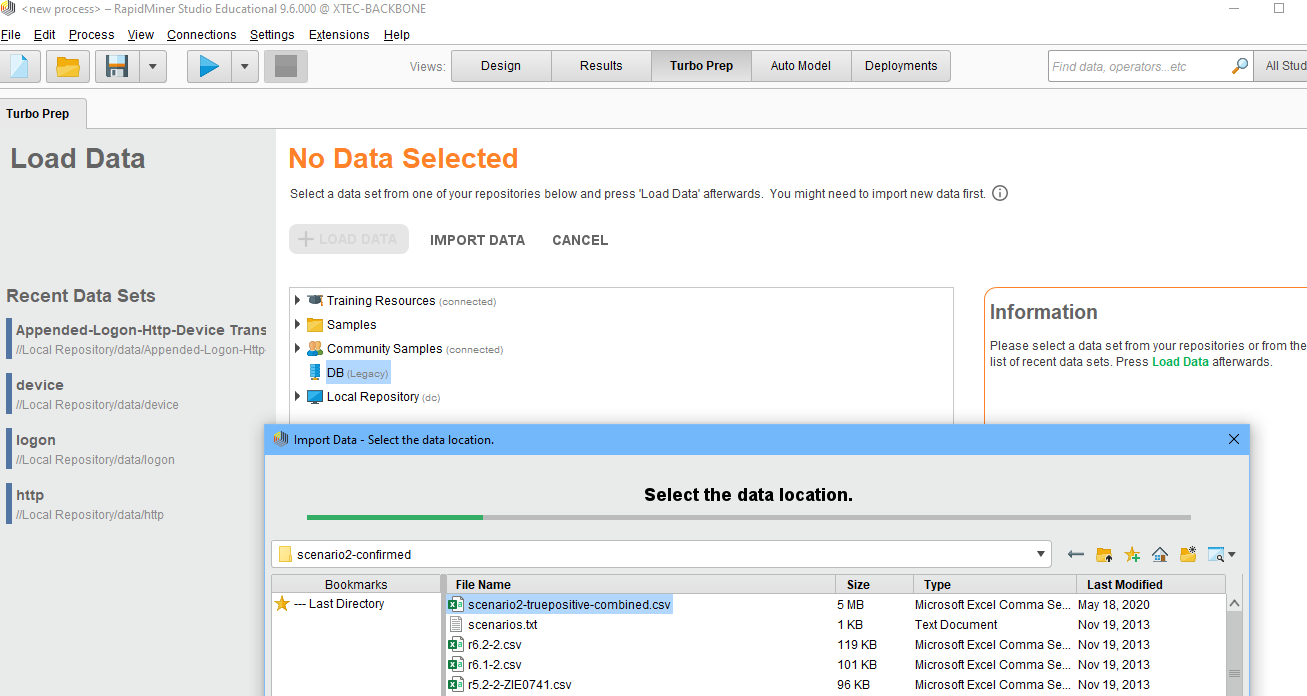This screenshot has width=1307, height=696.
Task: Open recent data set Appended-Logon-Http-Device
Action: pos(138,339)
